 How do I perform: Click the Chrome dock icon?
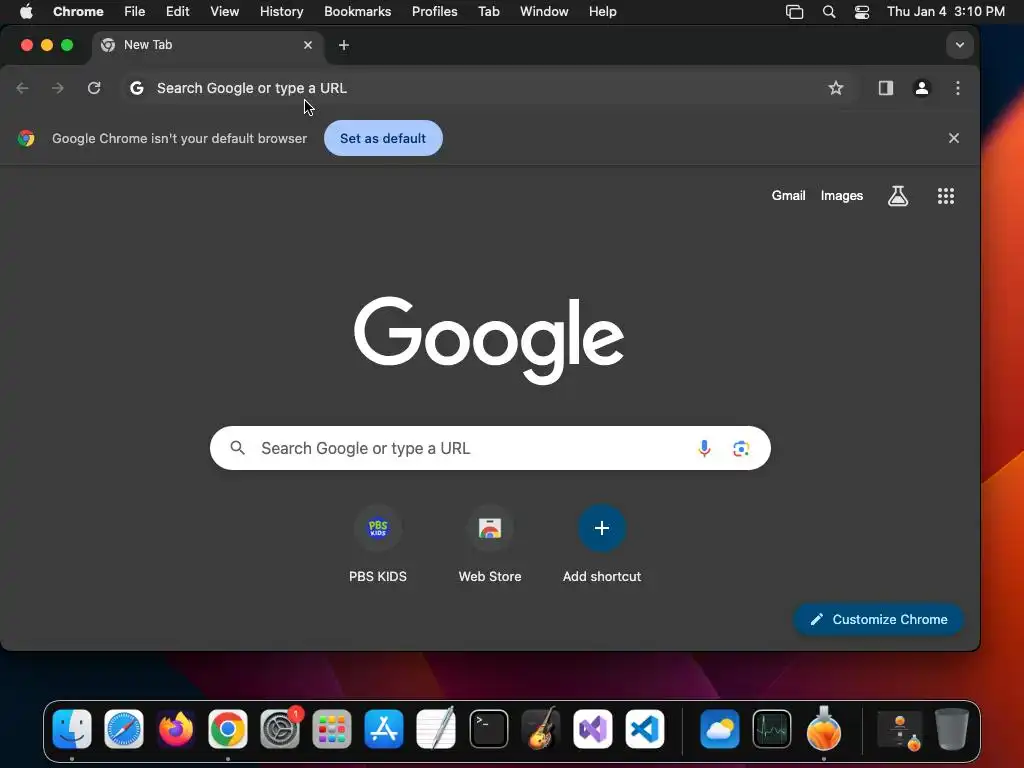point(228,729)
